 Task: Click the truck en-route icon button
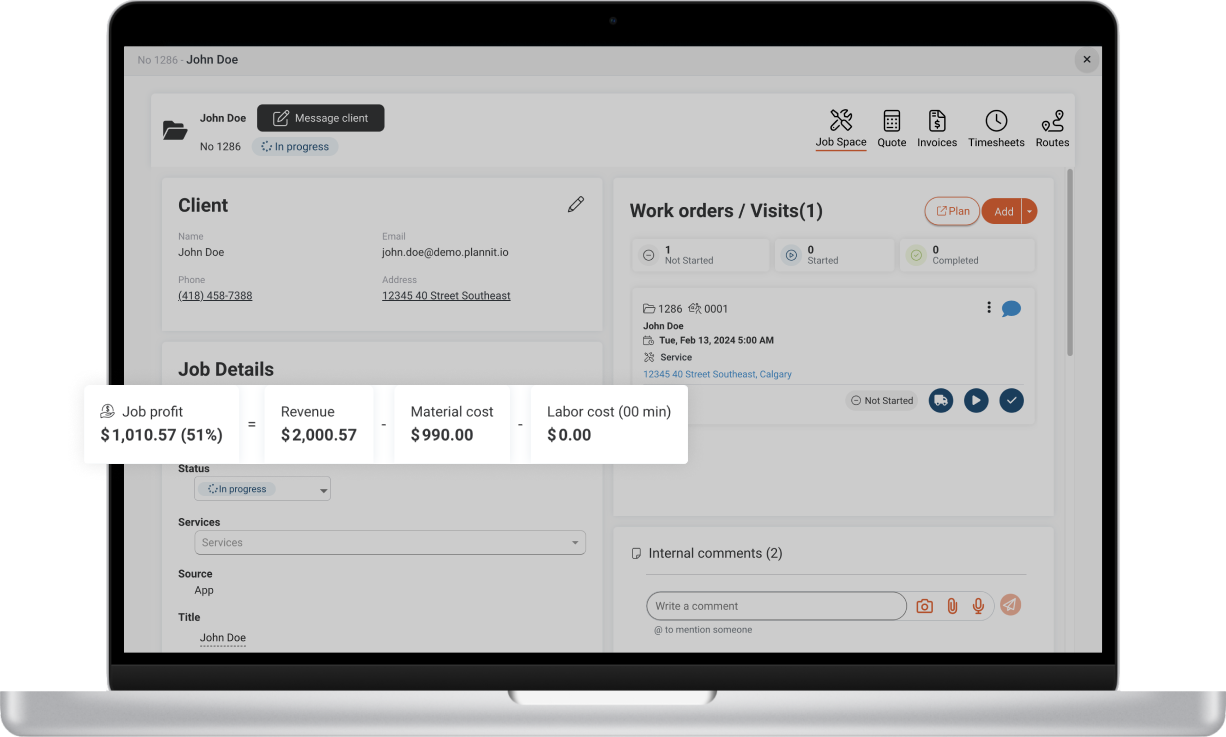click(940, 400)
